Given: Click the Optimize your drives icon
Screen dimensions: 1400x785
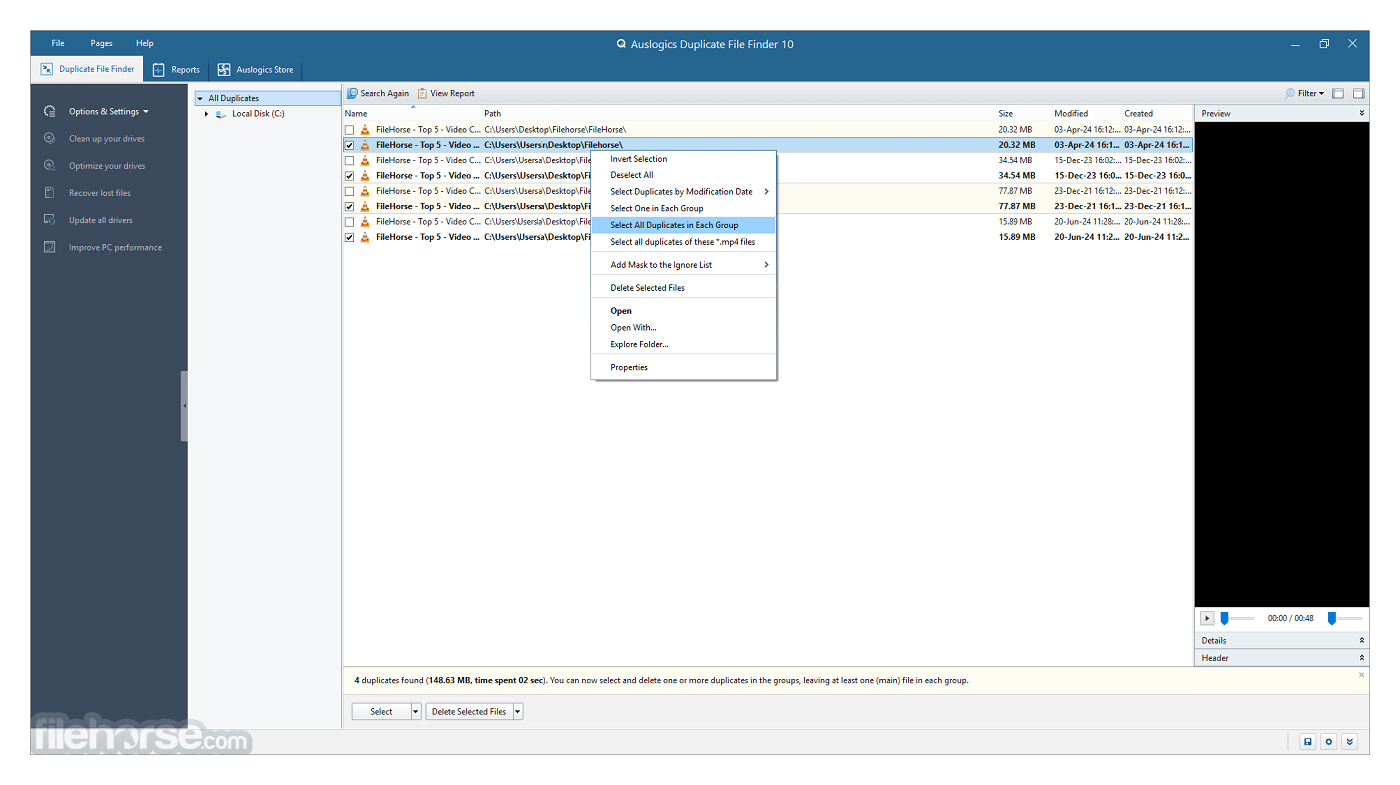Looking at the screenshot, I should [x=49, y=165].
